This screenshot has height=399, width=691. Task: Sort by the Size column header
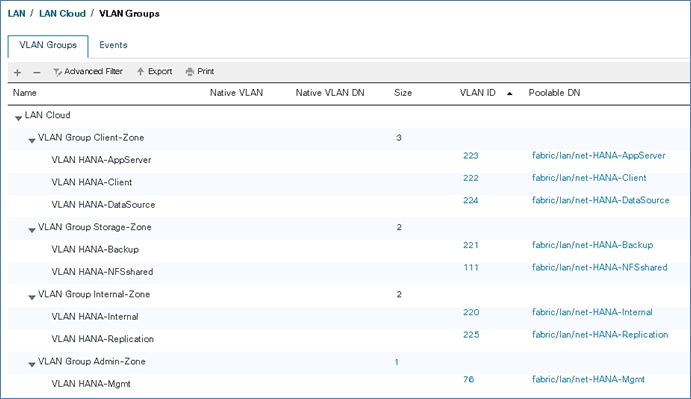(x=403, y=93)
